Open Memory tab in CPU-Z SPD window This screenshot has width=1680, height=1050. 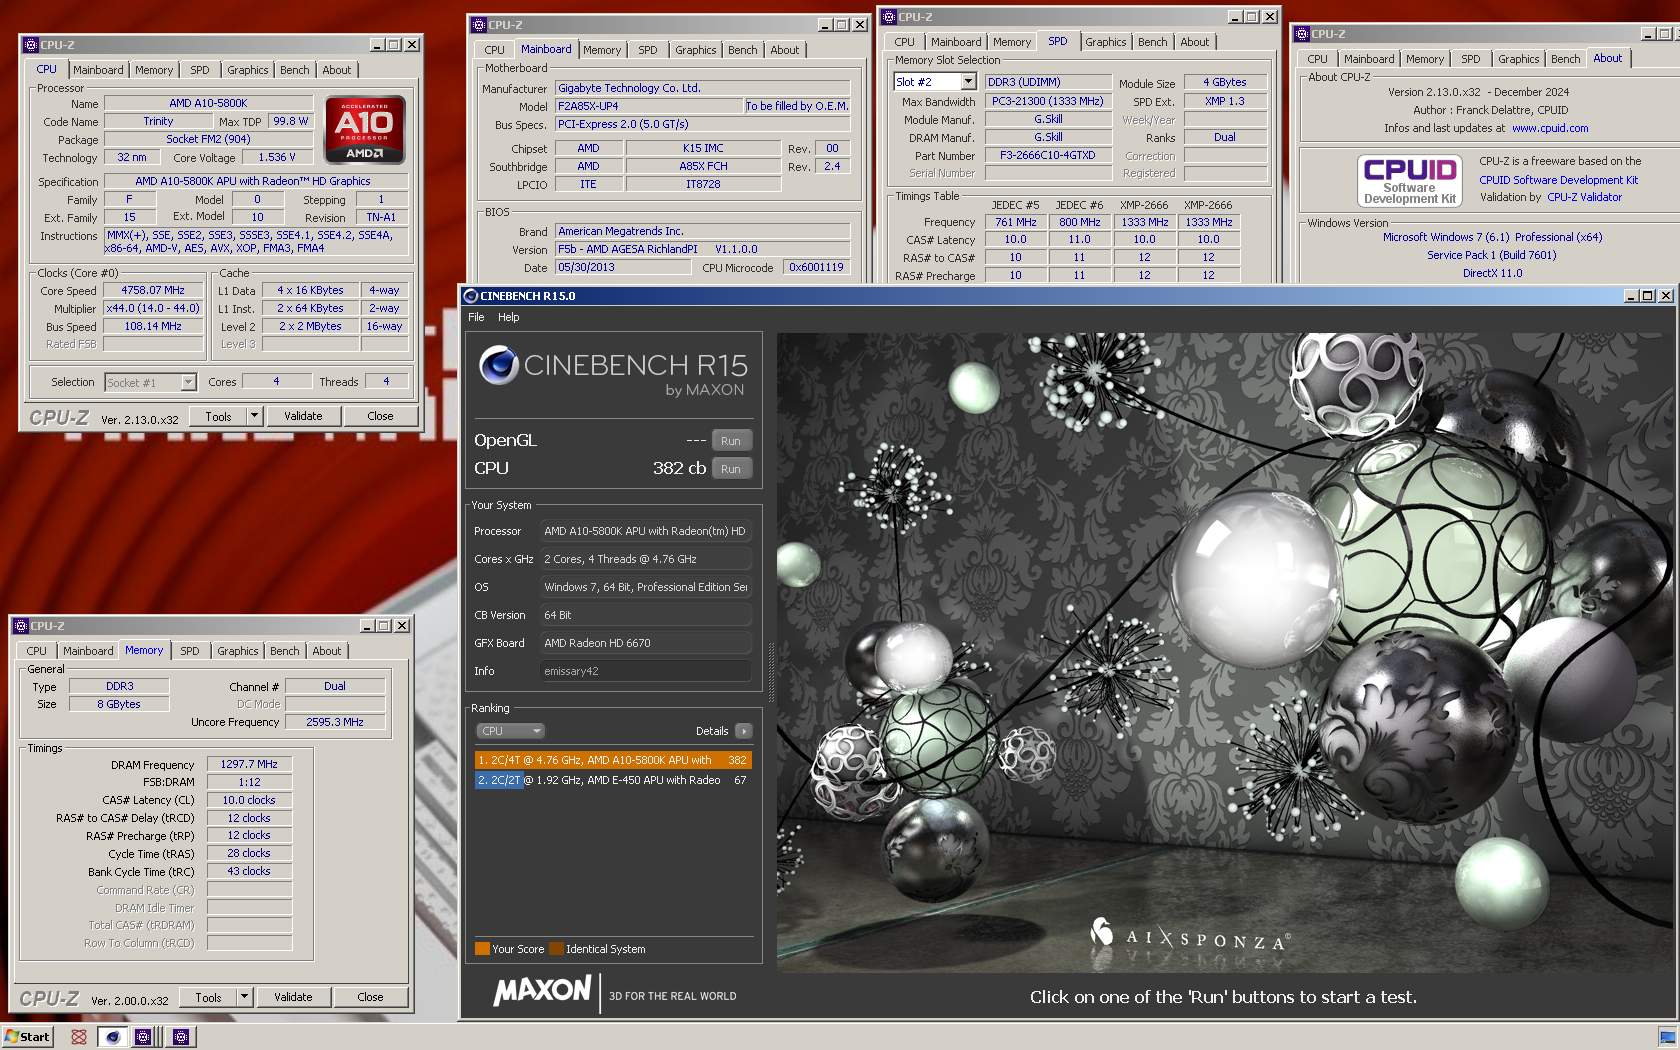pyautogui.click(x=1012, y=42)
